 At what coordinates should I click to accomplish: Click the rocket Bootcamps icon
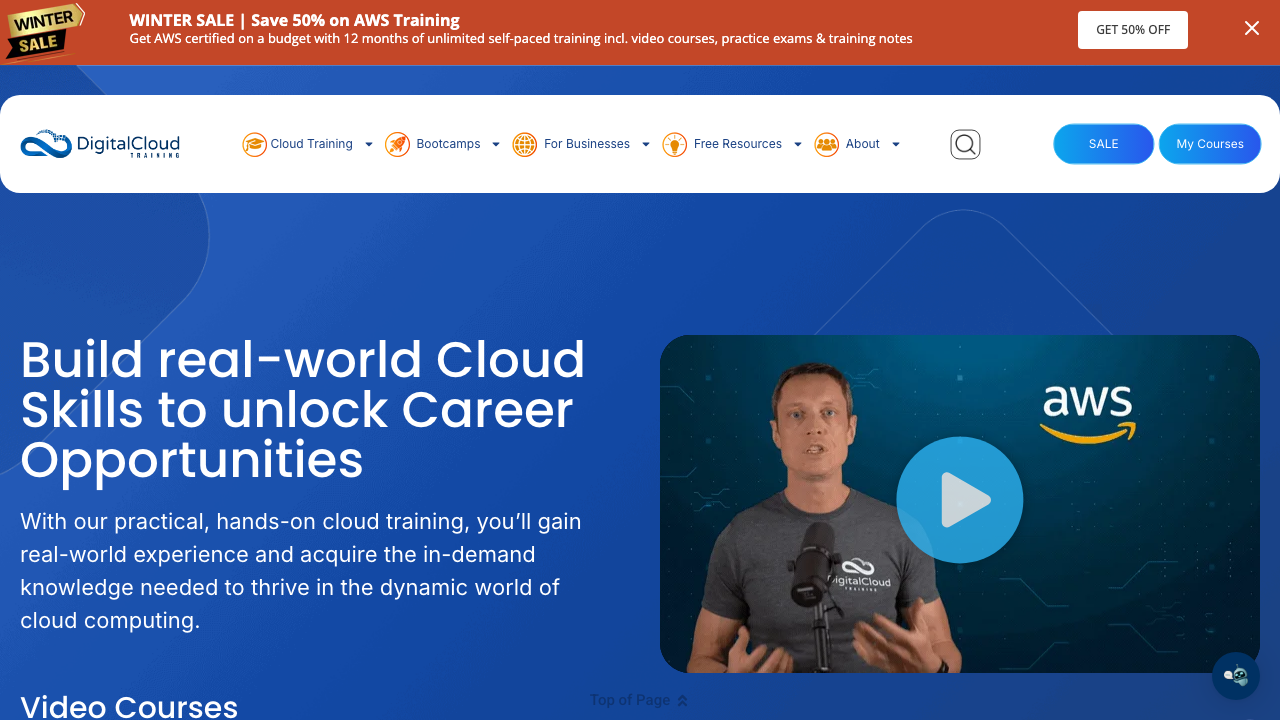pos(397,144)
